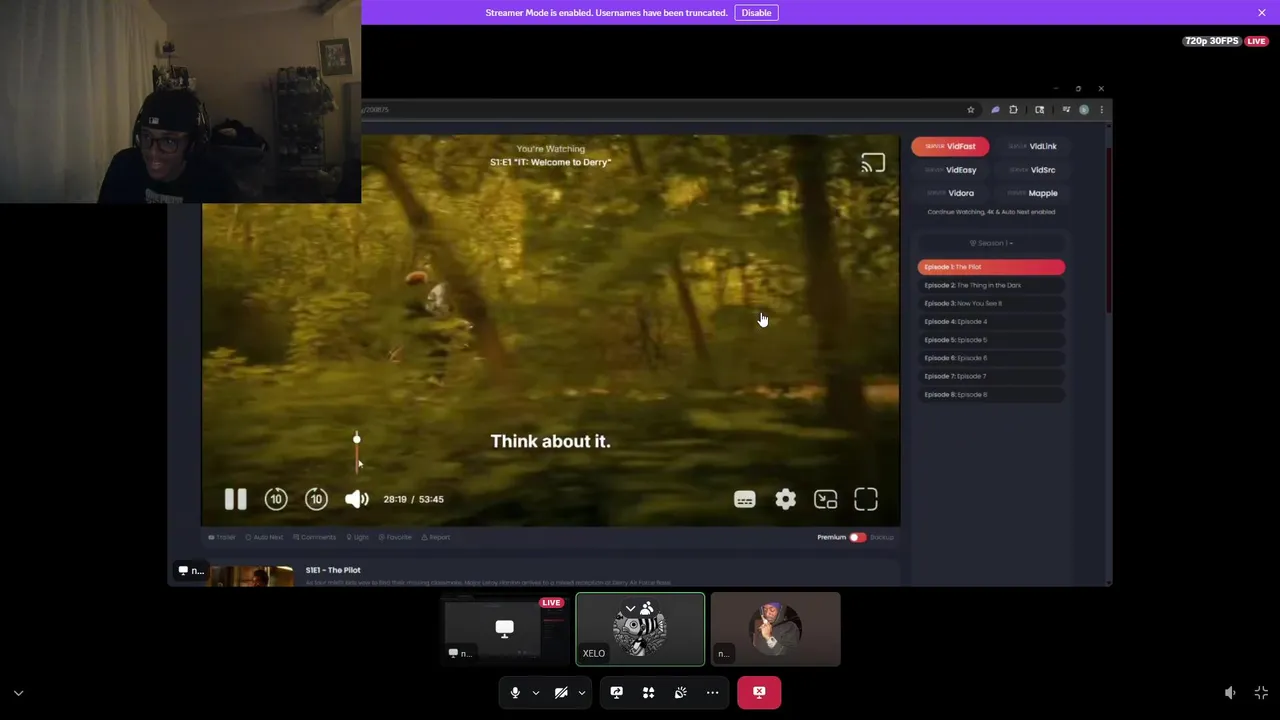Select Episode 7 in the episode list

(x=991, y=376)
